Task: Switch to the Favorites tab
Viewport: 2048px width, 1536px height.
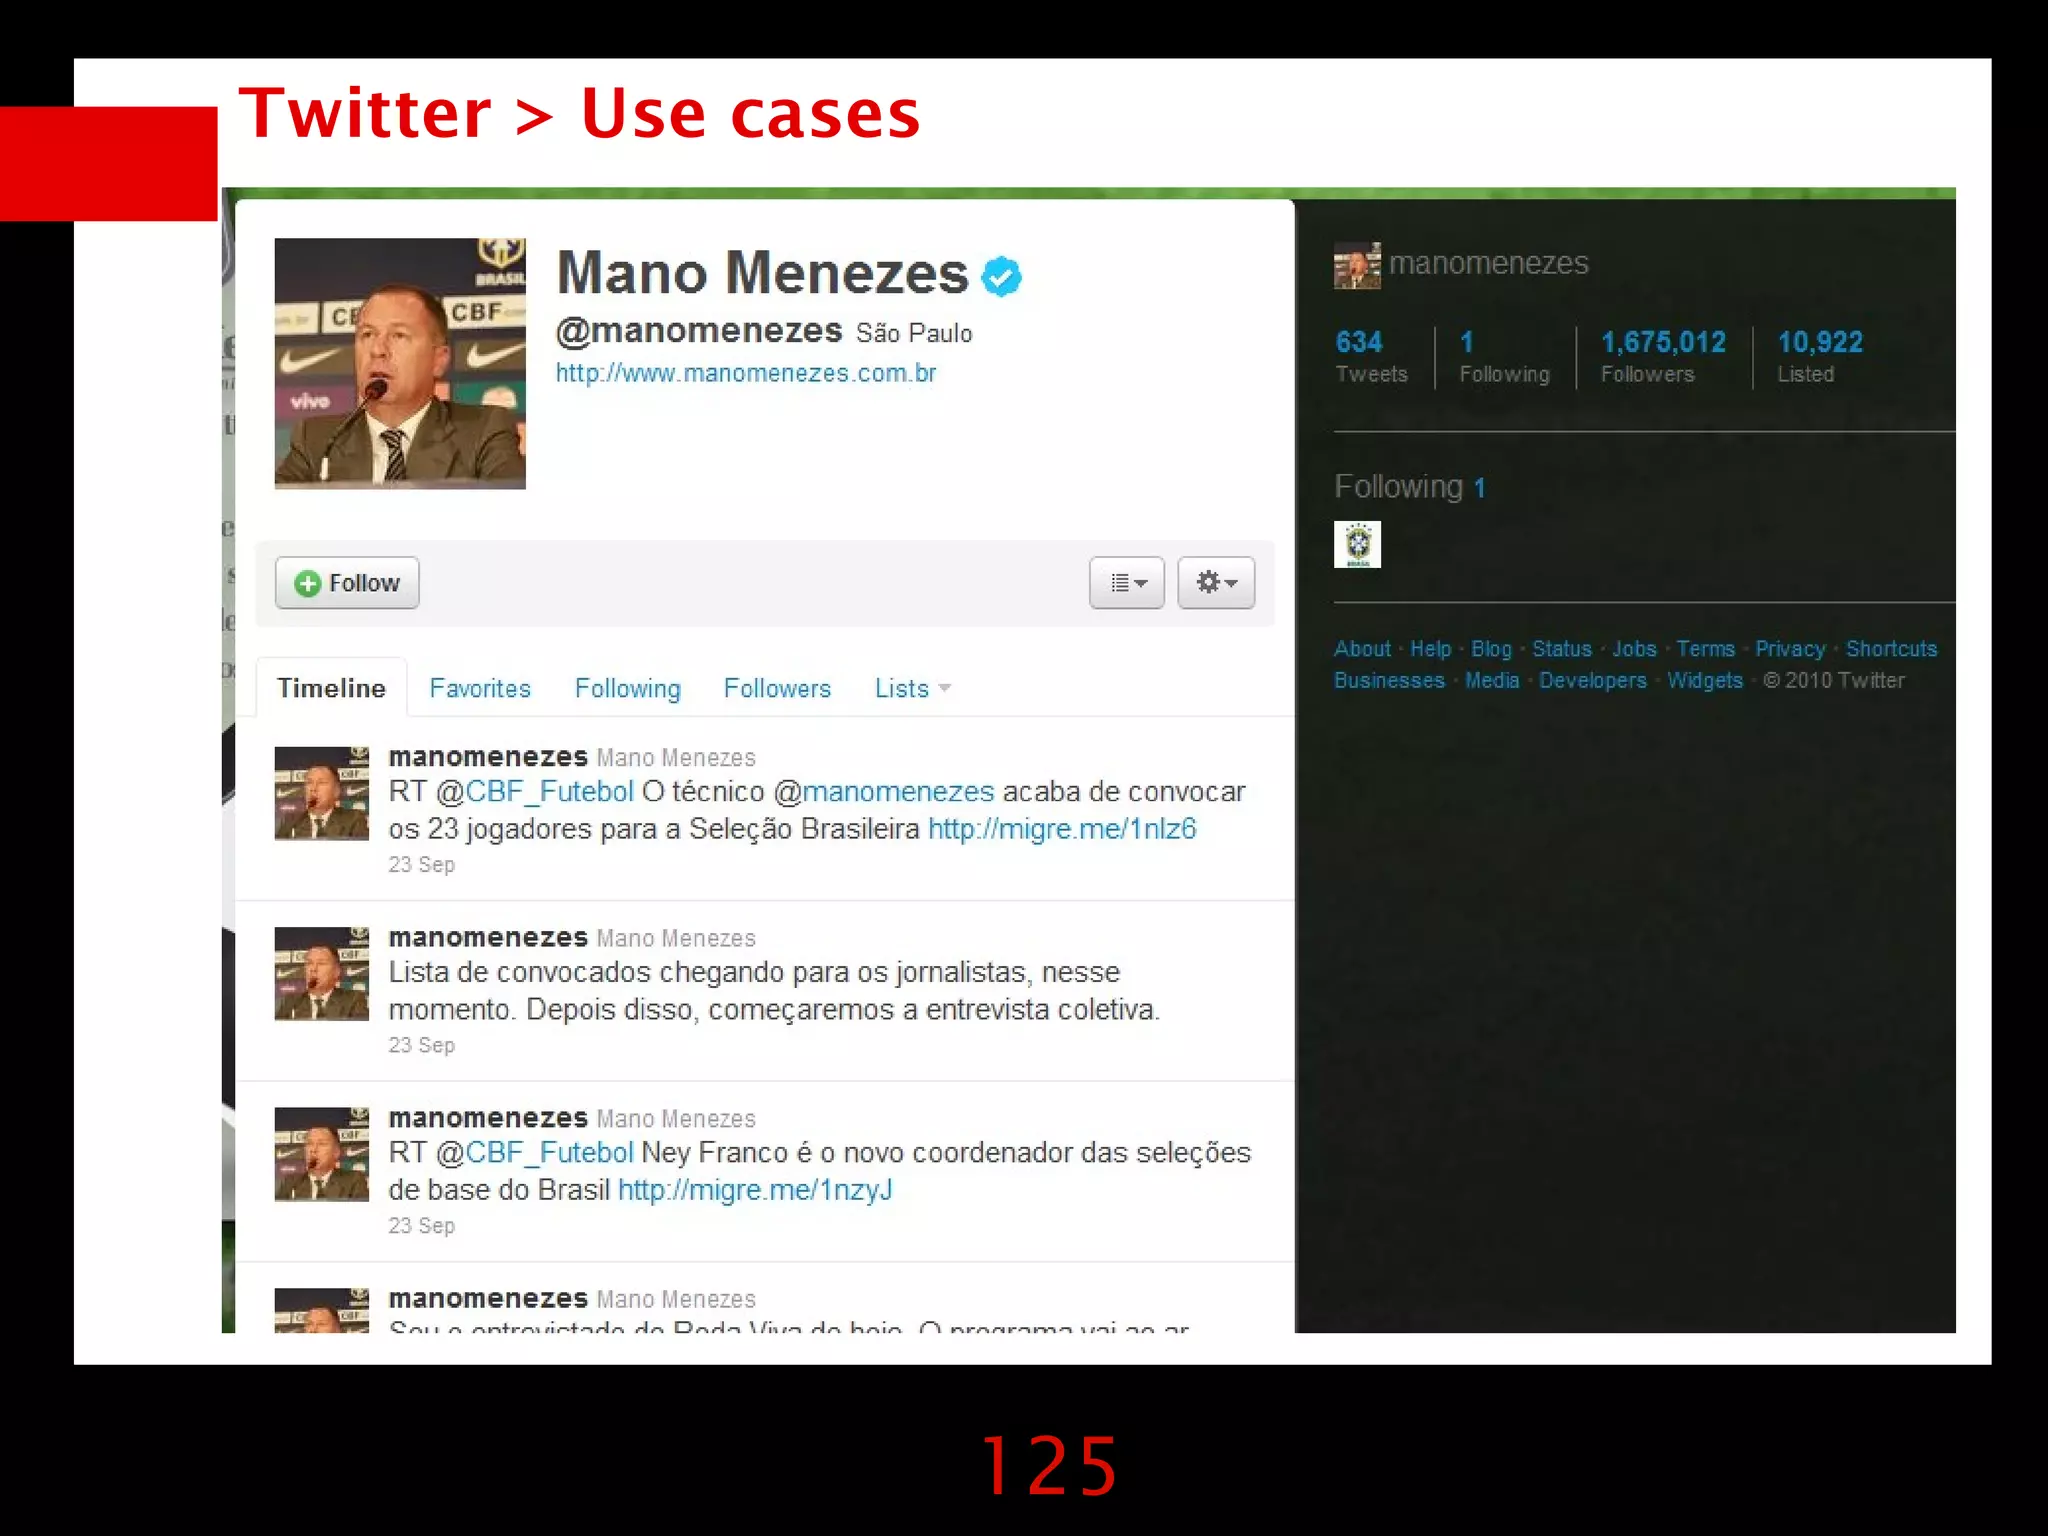Action: click(480, 688)
